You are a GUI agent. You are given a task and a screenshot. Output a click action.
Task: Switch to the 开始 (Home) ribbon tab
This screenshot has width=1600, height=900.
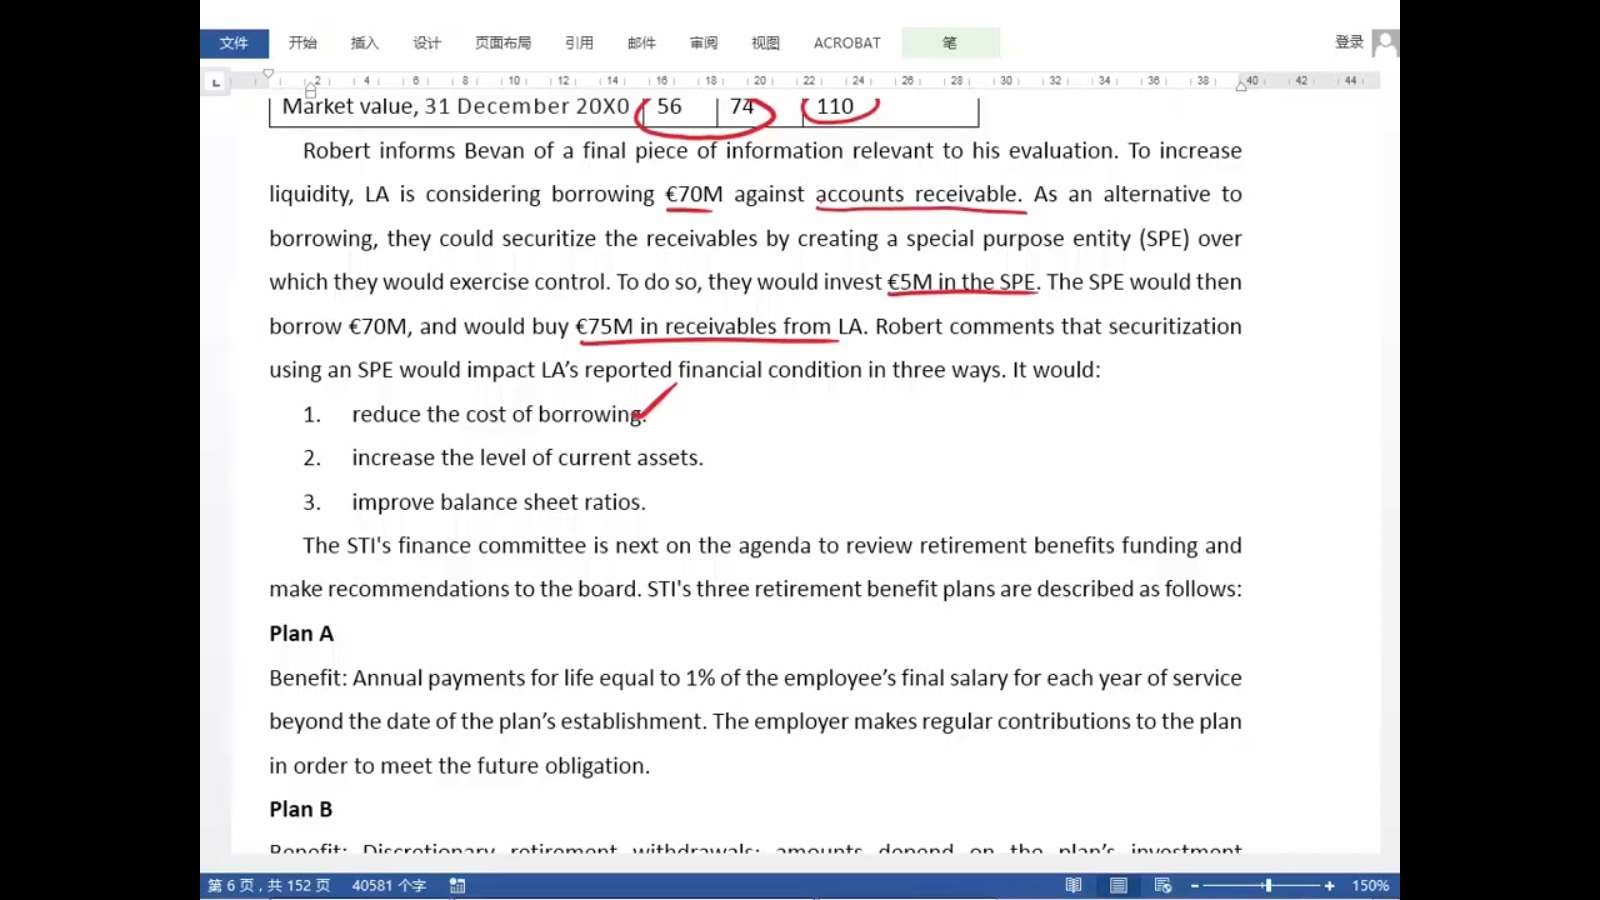[303, 43]
